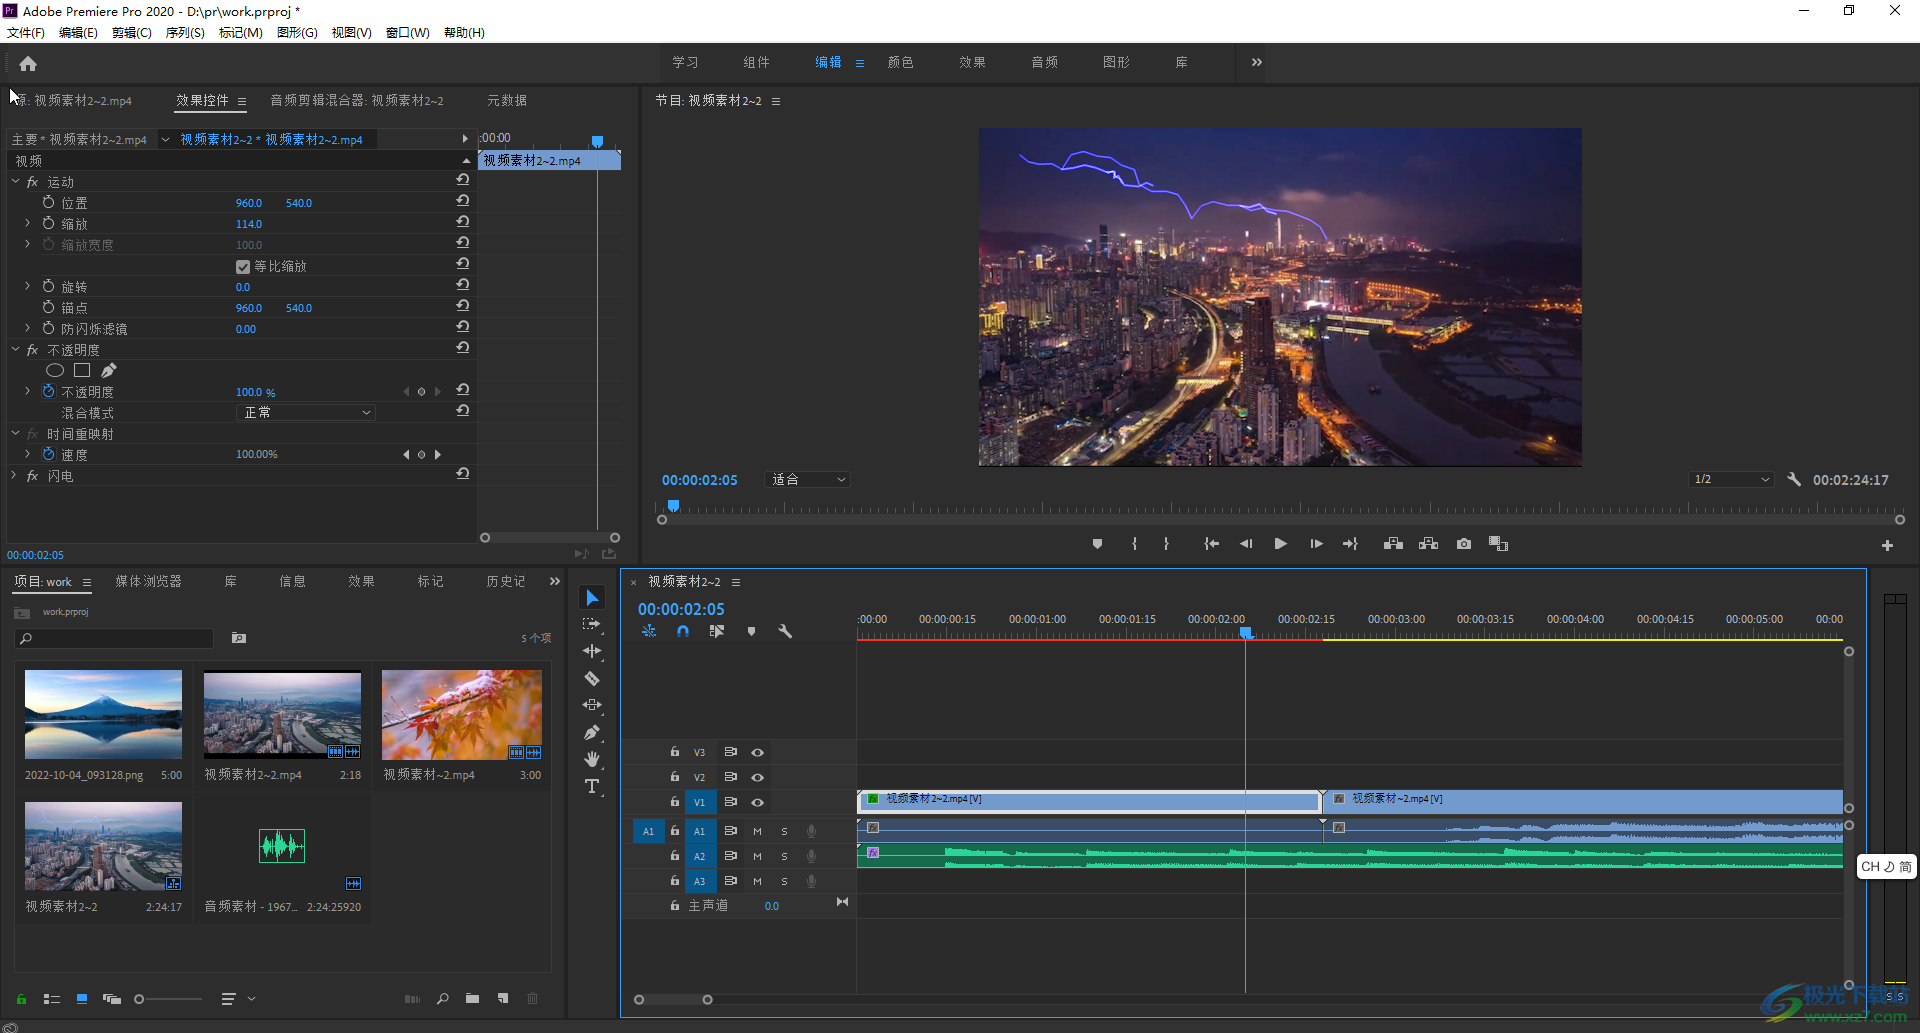Expand the Rotation (旋转) parameter
The image size is (1920, 1033).
coord(27,286)
